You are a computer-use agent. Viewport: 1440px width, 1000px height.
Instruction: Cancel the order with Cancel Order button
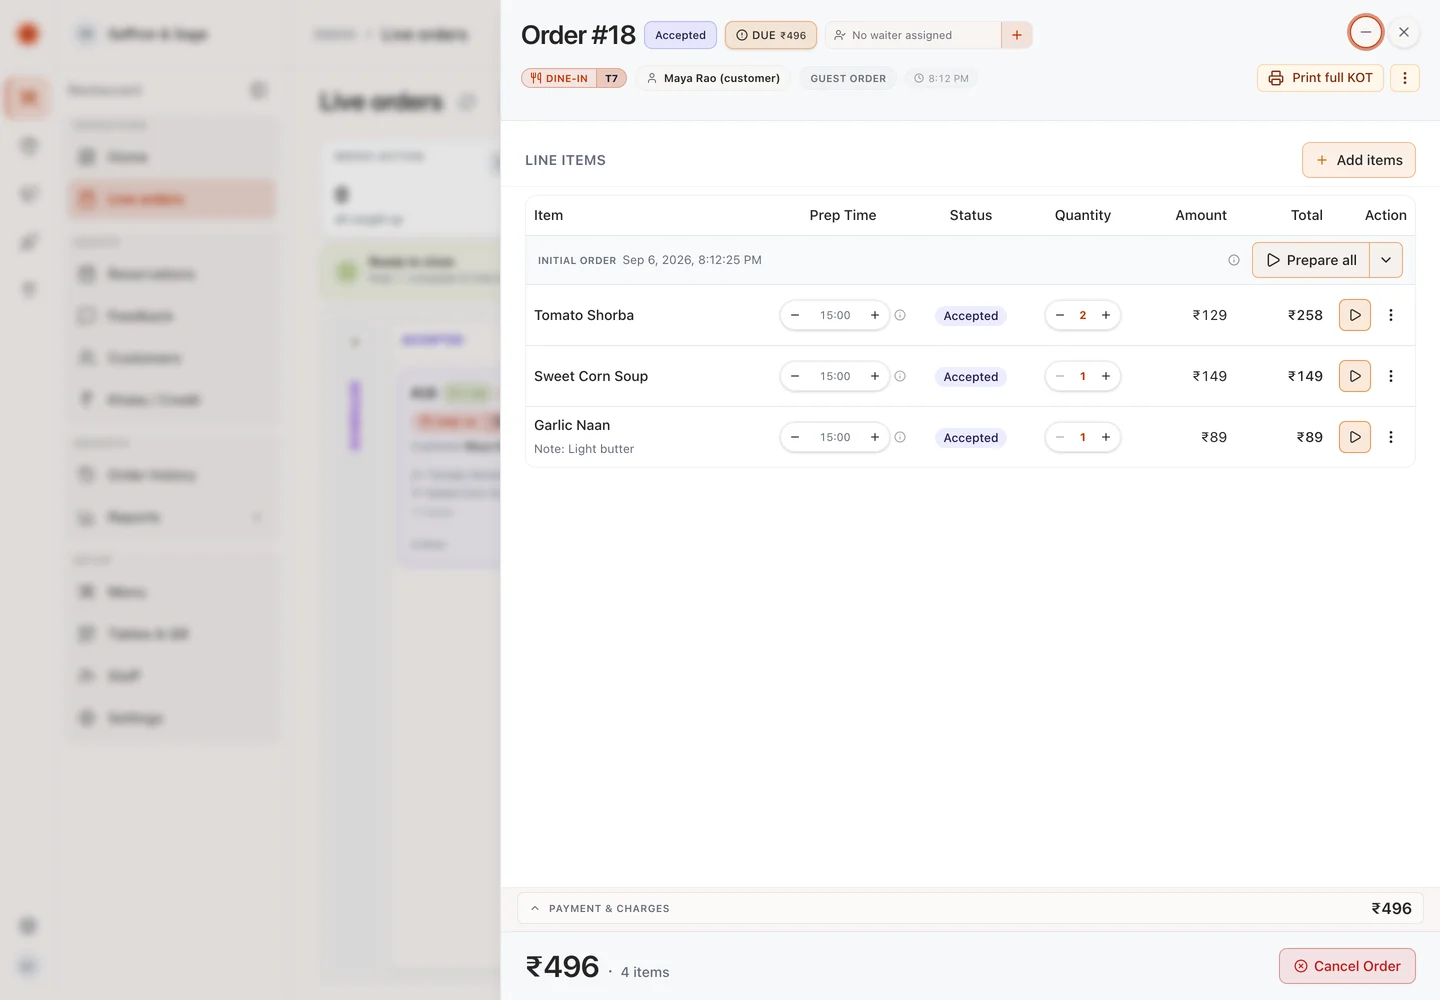1347,966
